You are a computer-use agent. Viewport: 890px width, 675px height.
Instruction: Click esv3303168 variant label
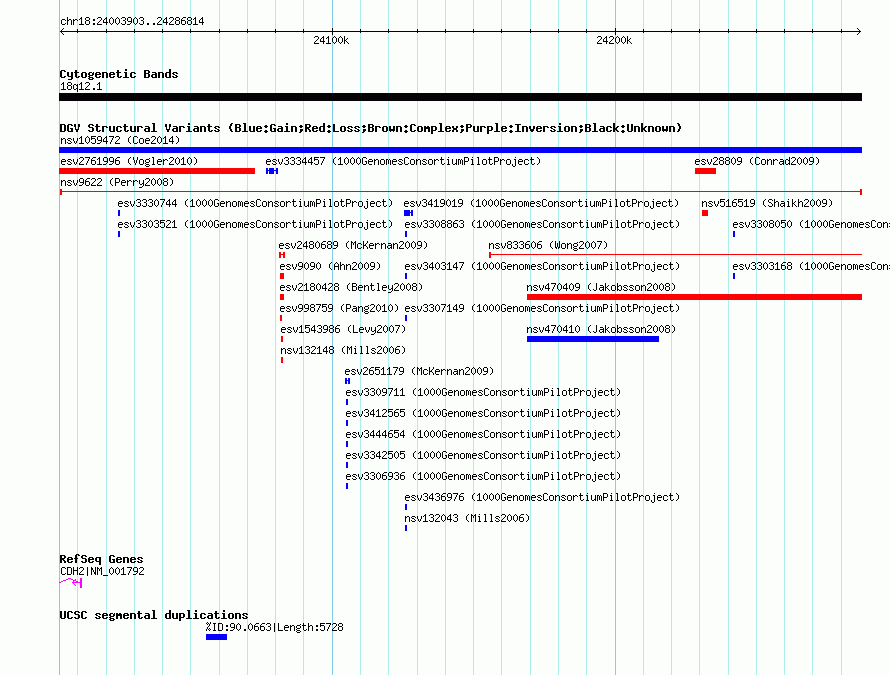click(811, 266)
